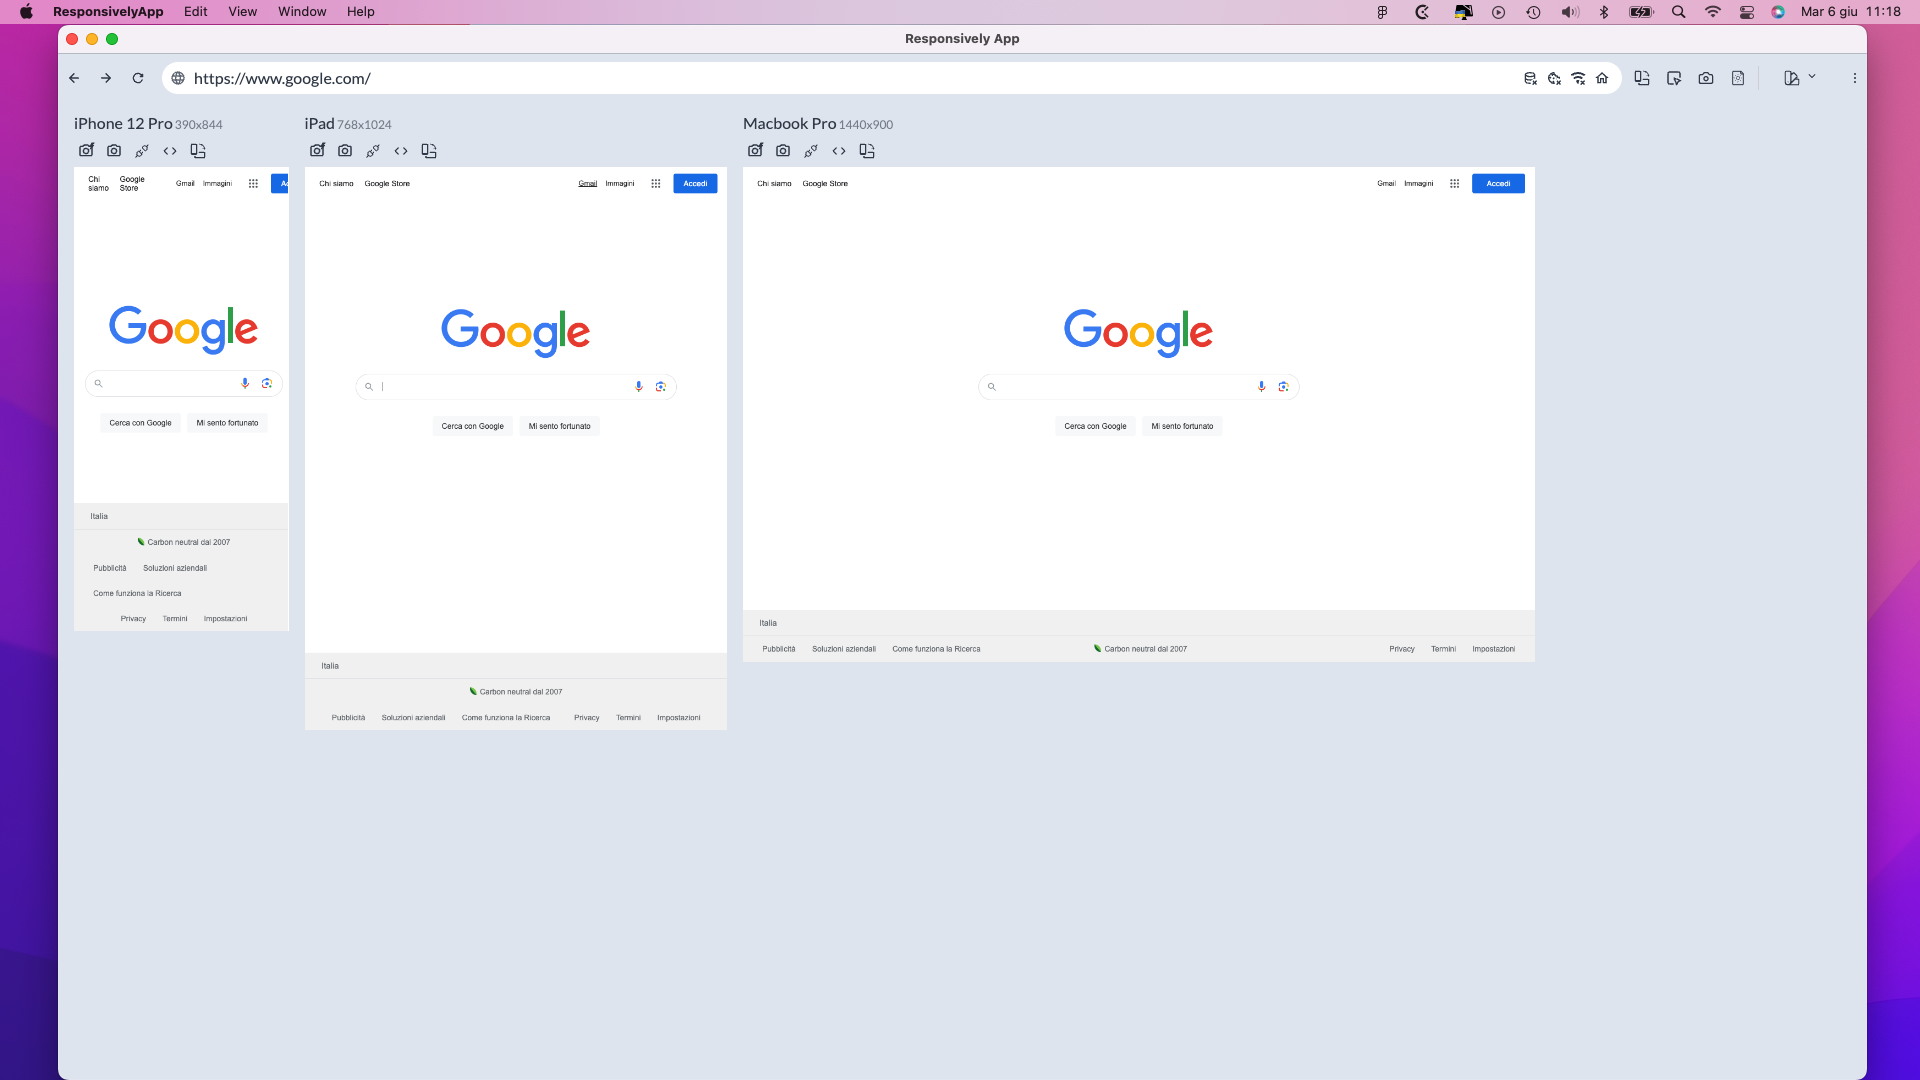Open the Window menu in the menu bar
The height and width of the screenshot is (1080, 1920).
(x=301, y=11)
